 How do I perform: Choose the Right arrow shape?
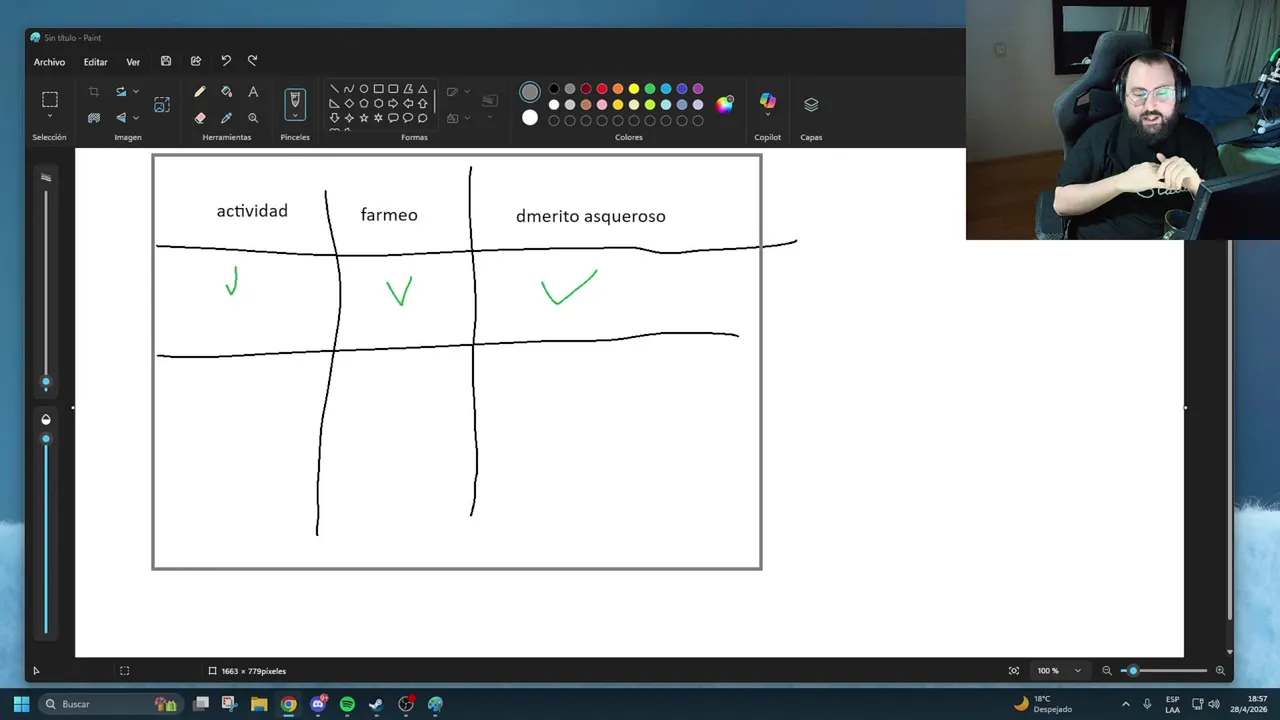(393, 103)
